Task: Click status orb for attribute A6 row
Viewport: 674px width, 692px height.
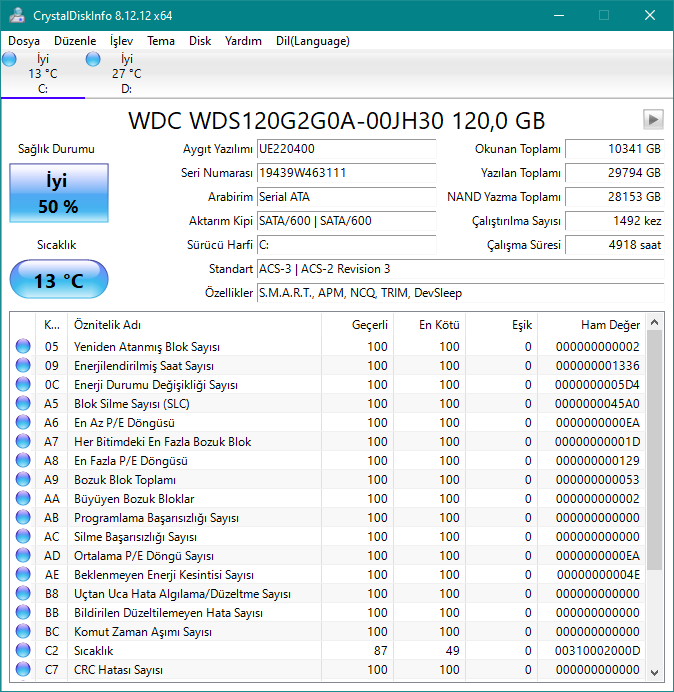Action: click(23, 422)
